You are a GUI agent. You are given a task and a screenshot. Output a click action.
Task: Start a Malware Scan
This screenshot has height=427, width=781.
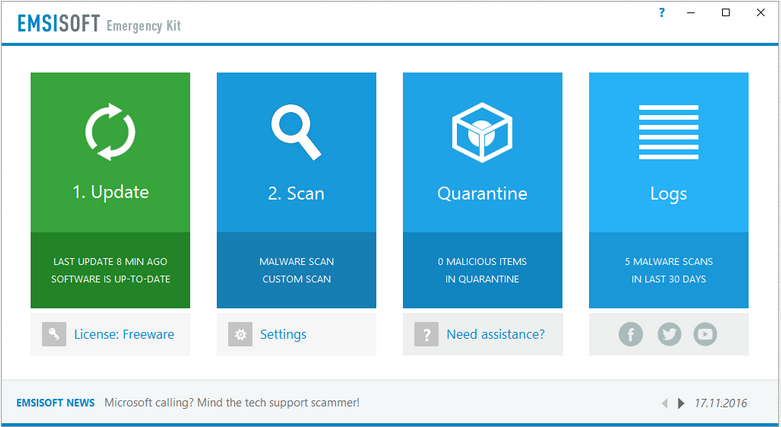(296, 262)
